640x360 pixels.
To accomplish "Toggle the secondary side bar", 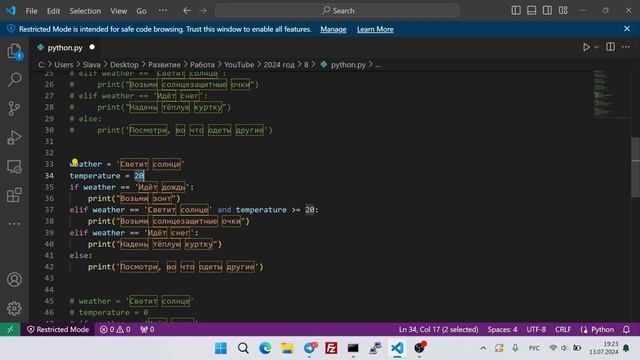I will 547,11.
